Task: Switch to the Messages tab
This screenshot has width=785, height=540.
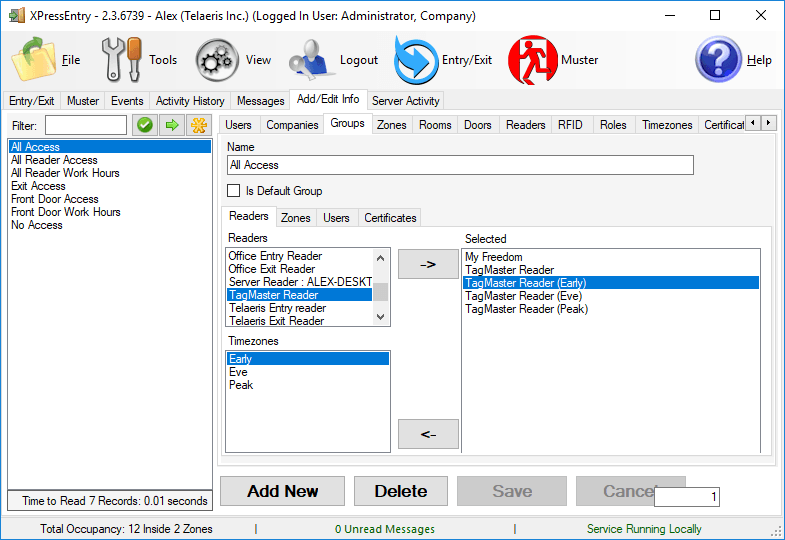Action: (x=260, y=101)
